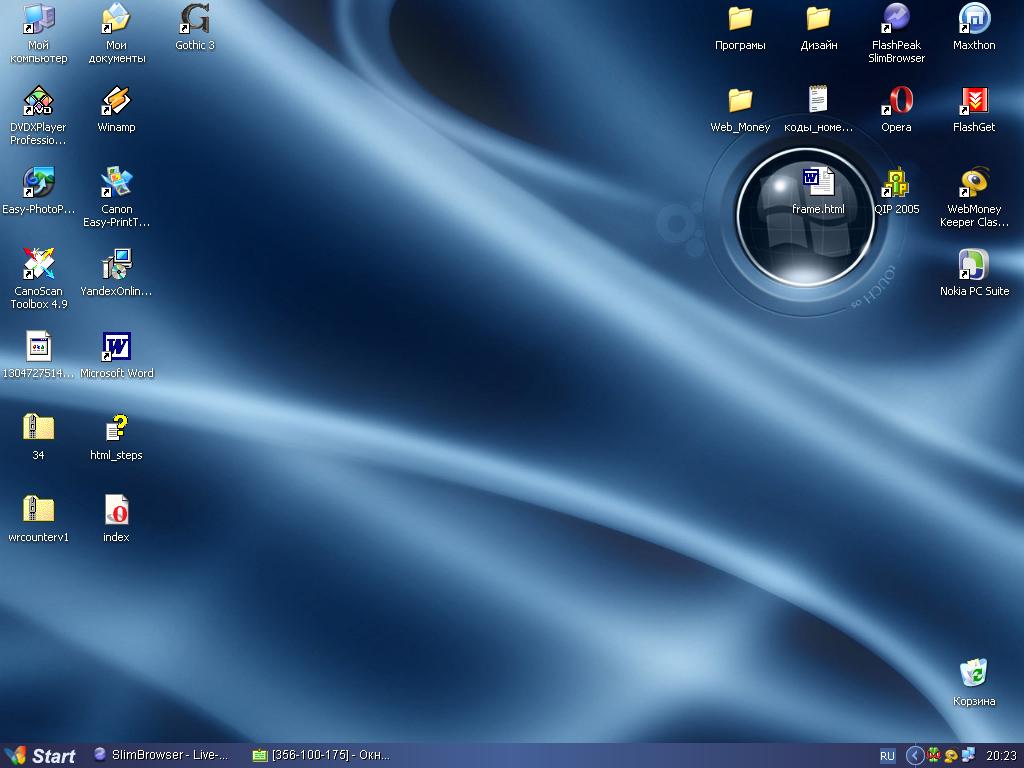Screen dimensions: 1024x768
Task: Open the Winamp desktop shortcut
Action: (x=116, y=101)
